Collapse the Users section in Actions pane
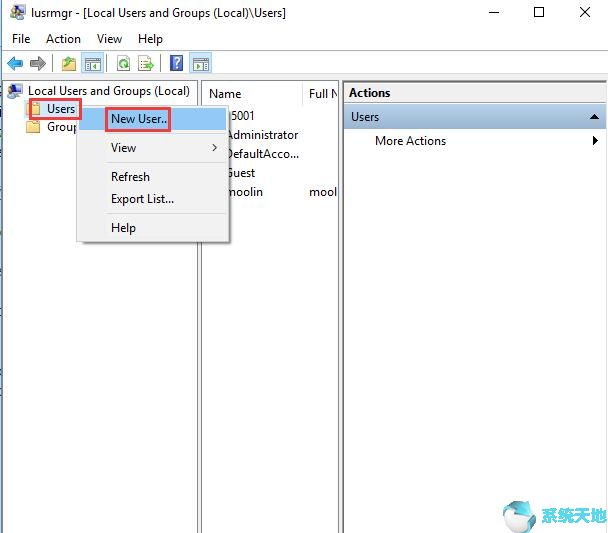 [594, 117]
